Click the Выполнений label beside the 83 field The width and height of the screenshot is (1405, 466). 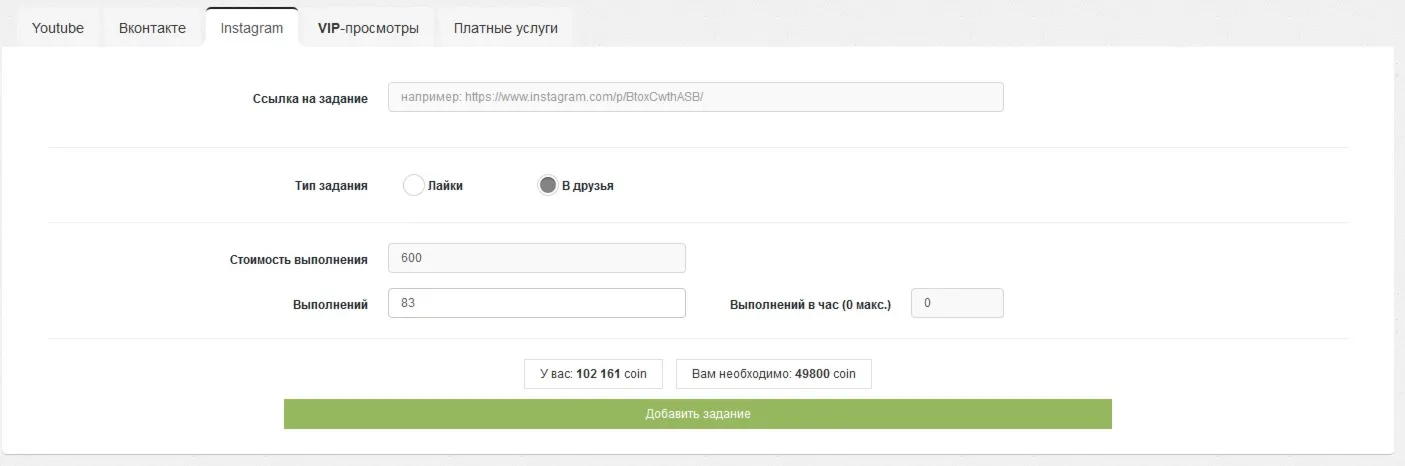click(330, 304)
